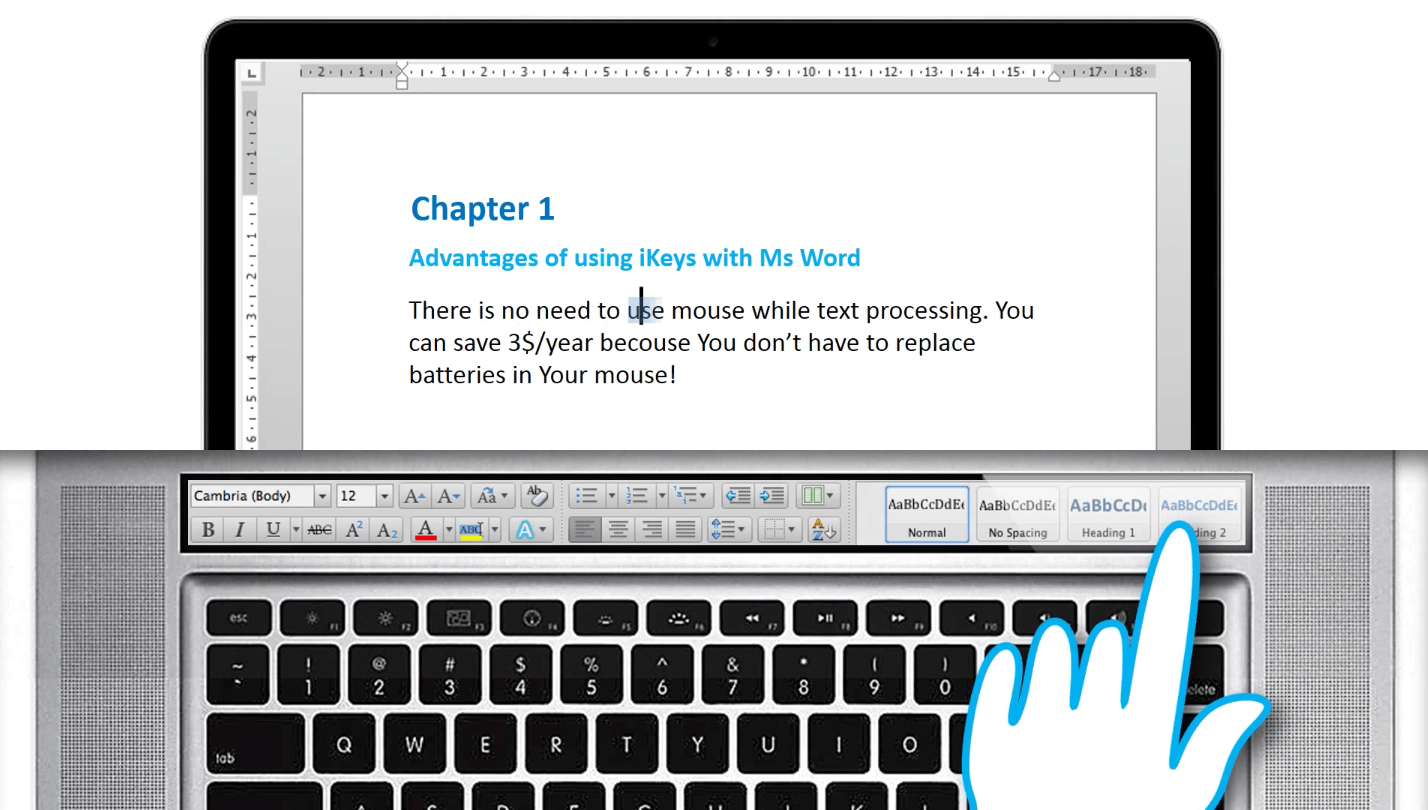The width and height of the screenshot is (1428, 810).
Task: Decrease paragraph indent
Action: coord(737,496)
